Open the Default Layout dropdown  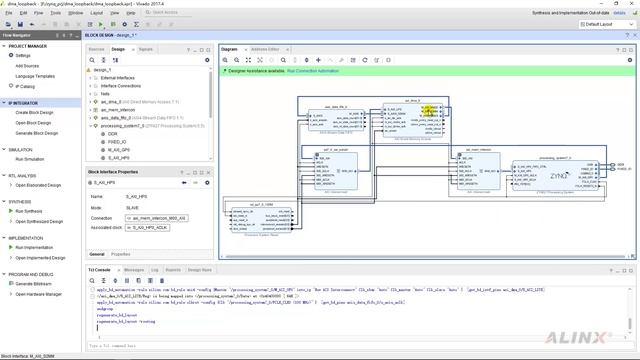tap(607, 24)
